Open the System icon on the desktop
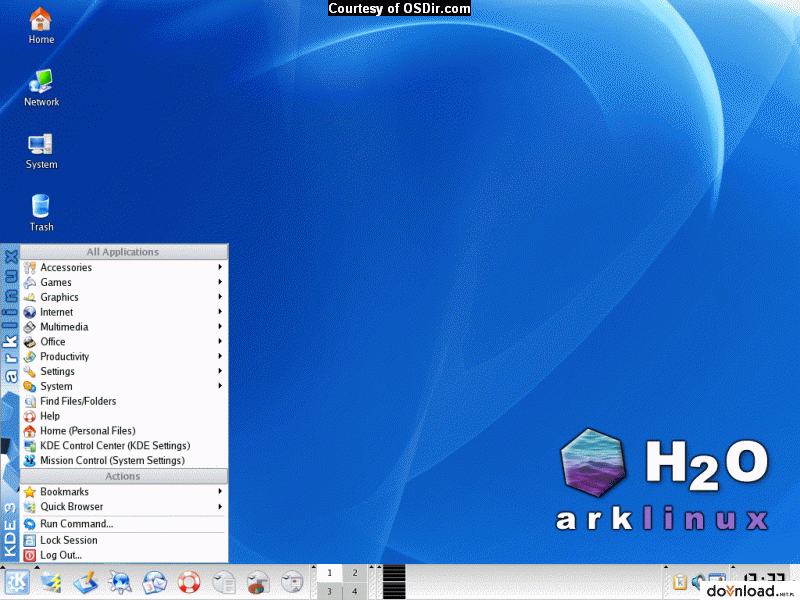 pyautogui.click(x=41, y=151)
